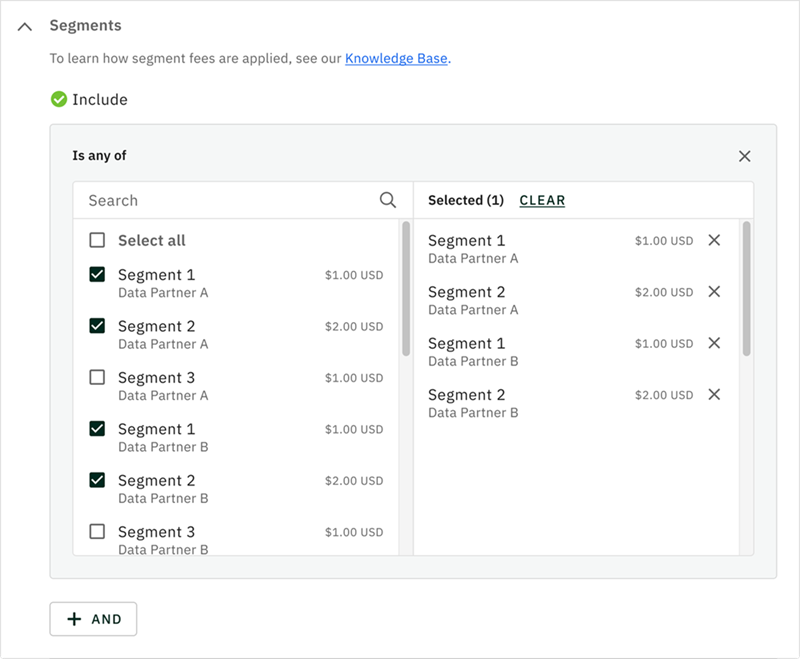Collapse the Segments section chevron

coord(25,26)
